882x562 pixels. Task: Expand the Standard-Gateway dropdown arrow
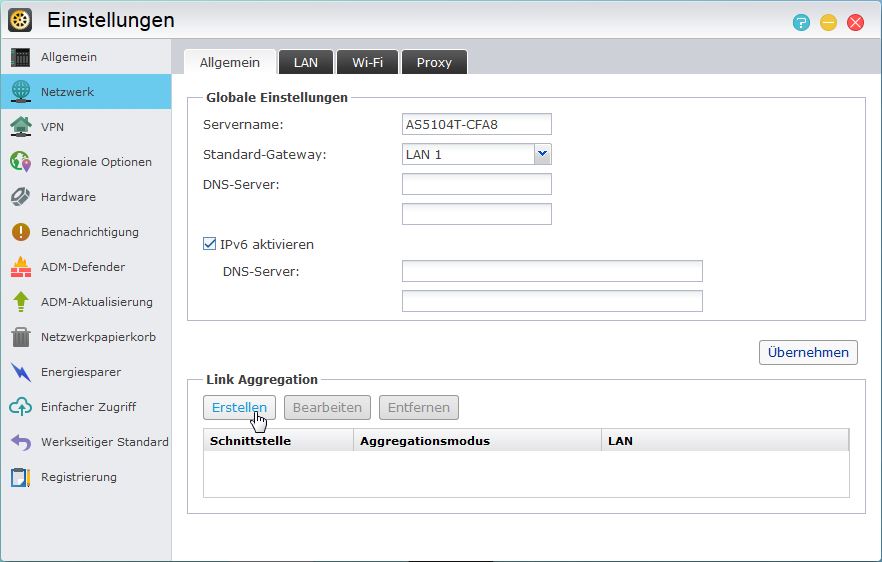click(x=542, y=154)
